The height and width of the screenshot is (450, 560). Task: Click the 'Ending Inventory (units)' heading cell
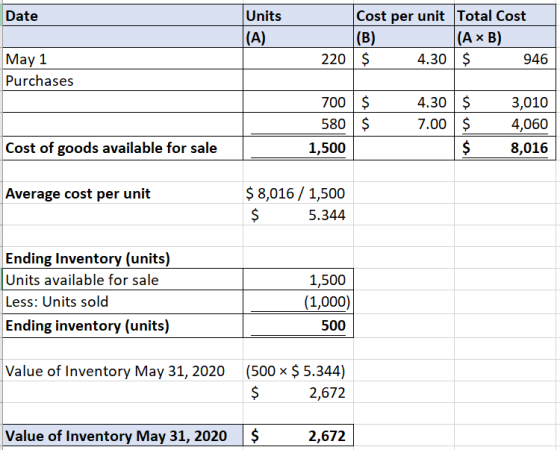click(x=123, y=258)
